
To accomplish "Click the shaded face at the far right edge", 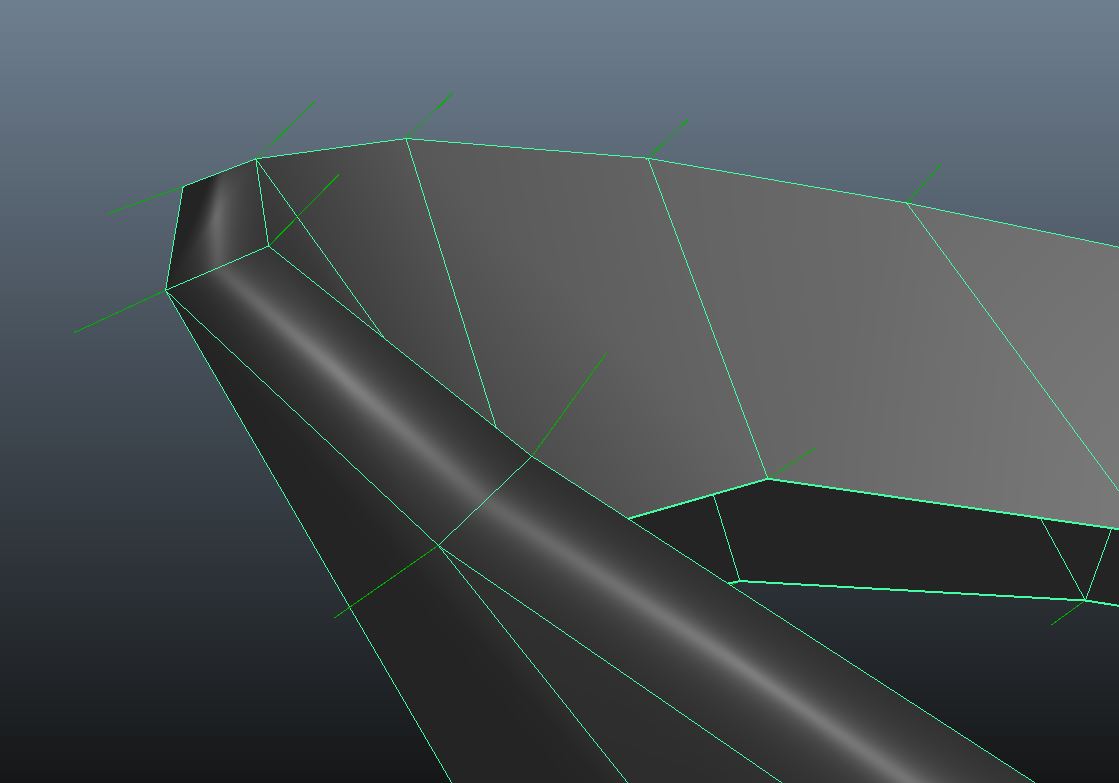I will tap(1060, 350).
